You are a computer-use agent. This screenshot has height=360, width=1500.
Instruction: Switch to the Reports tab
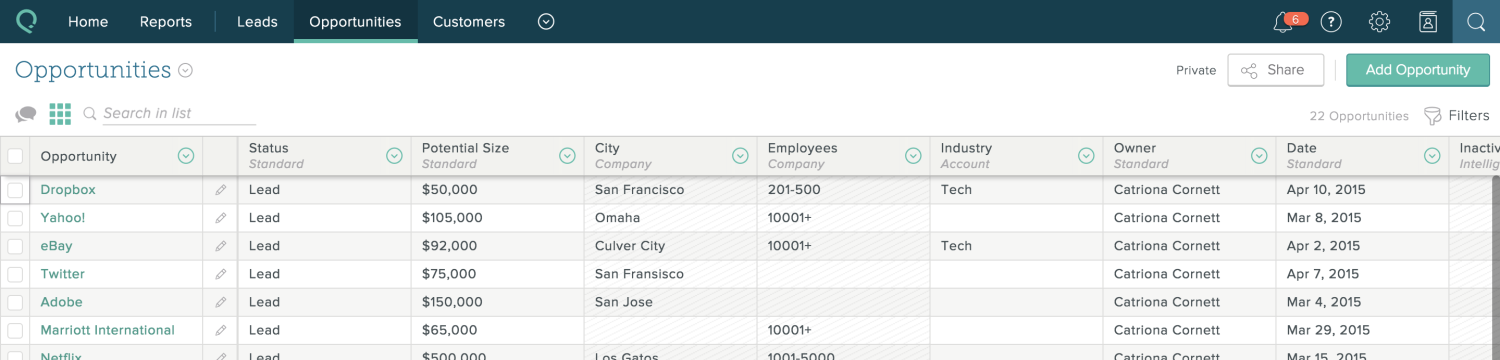(166, 22)
